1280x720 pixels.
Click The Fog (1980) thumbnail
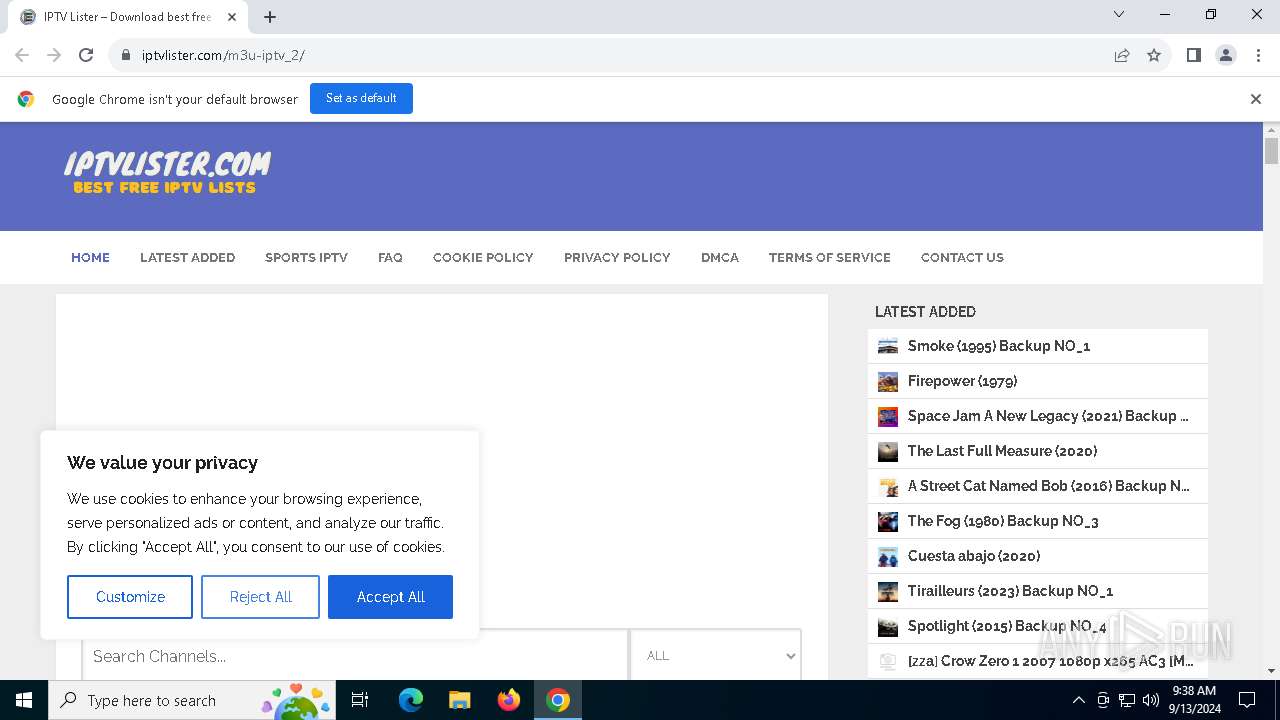888,521
